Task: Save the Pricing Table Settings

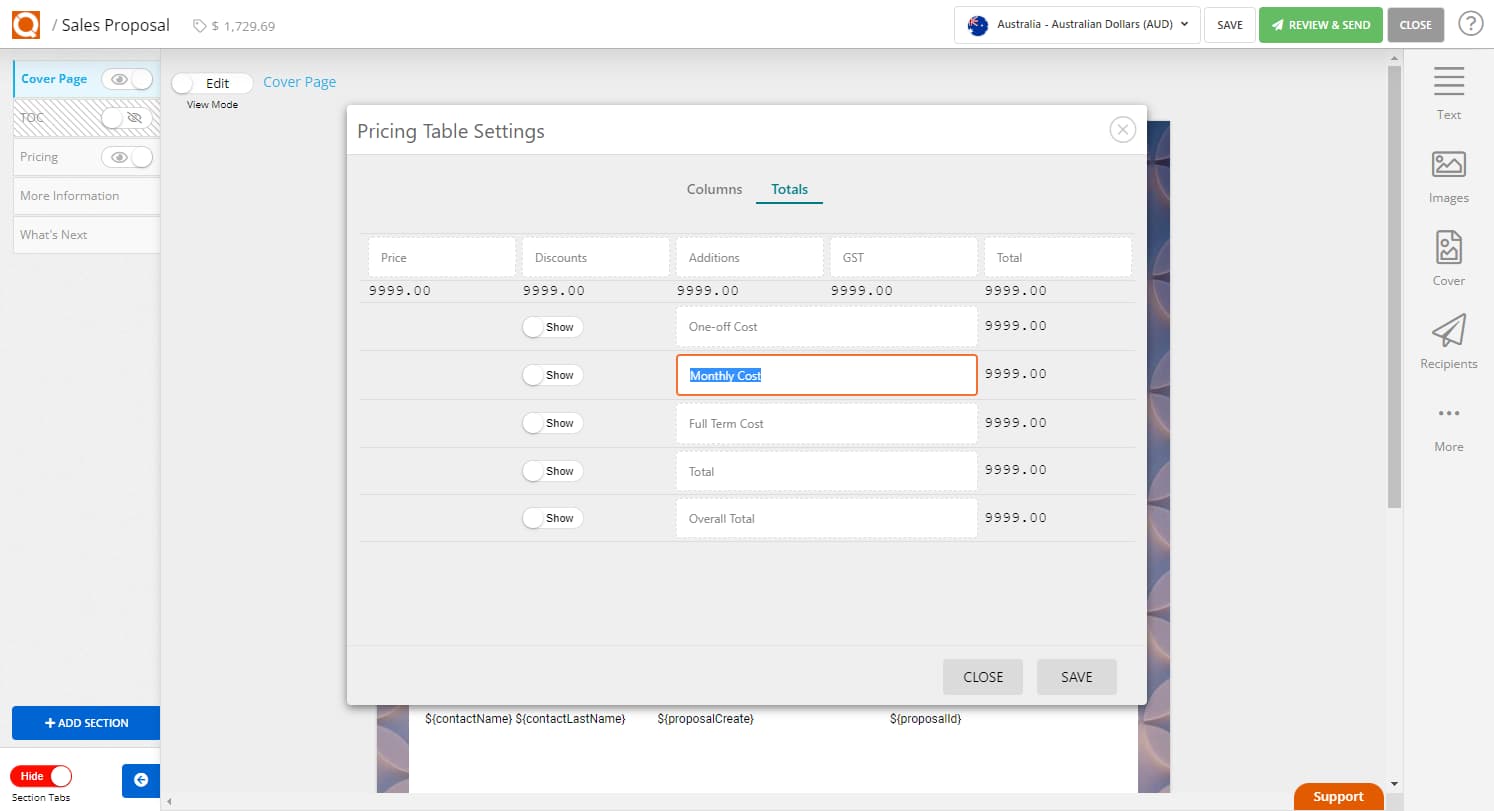Action: (x=1076, y=677)
